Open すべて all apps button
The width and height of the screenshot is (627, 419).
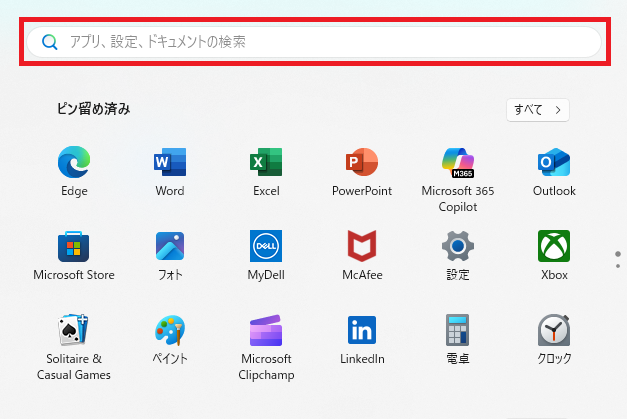click(538, 110)
